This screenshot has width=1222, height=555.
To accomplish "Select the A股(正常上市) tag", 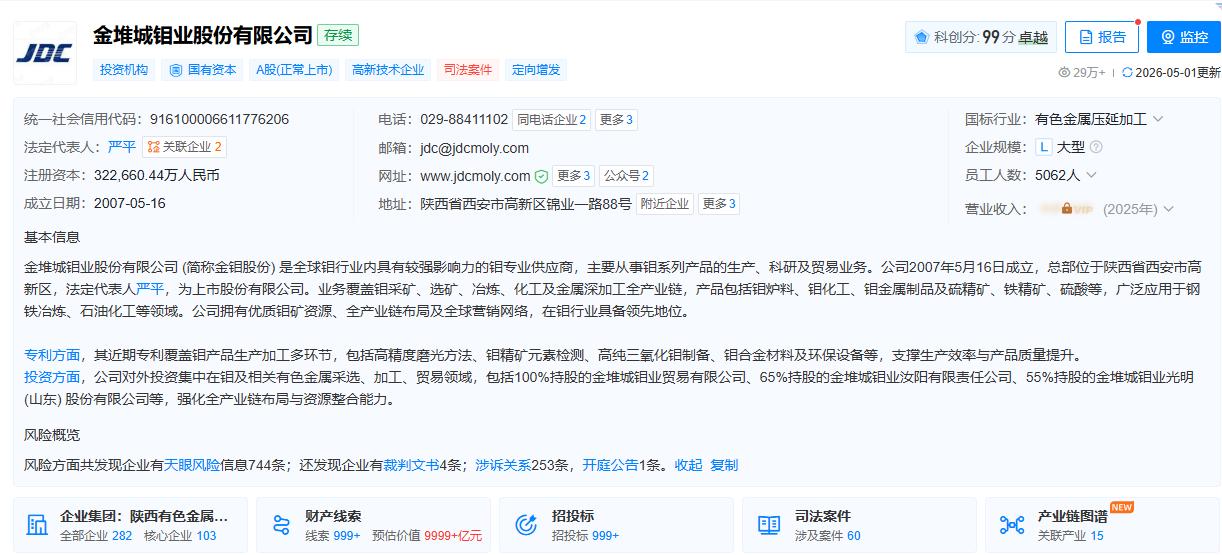I will [294, 70].
